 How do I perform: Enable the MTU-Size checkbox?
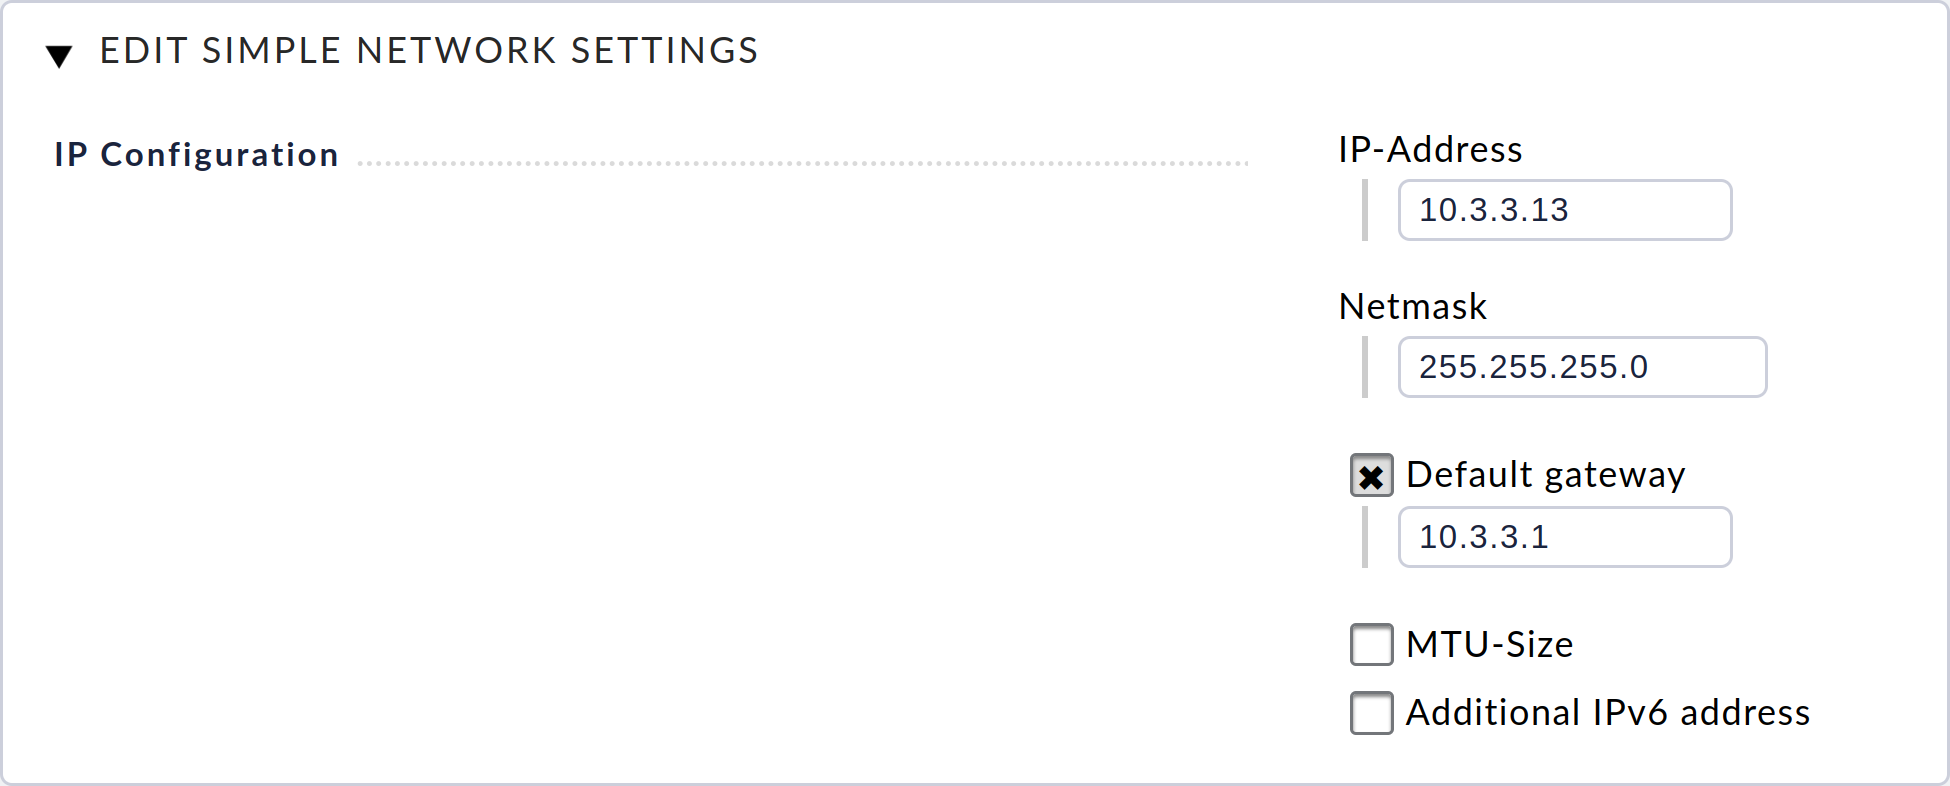(x=1371, y=645)
